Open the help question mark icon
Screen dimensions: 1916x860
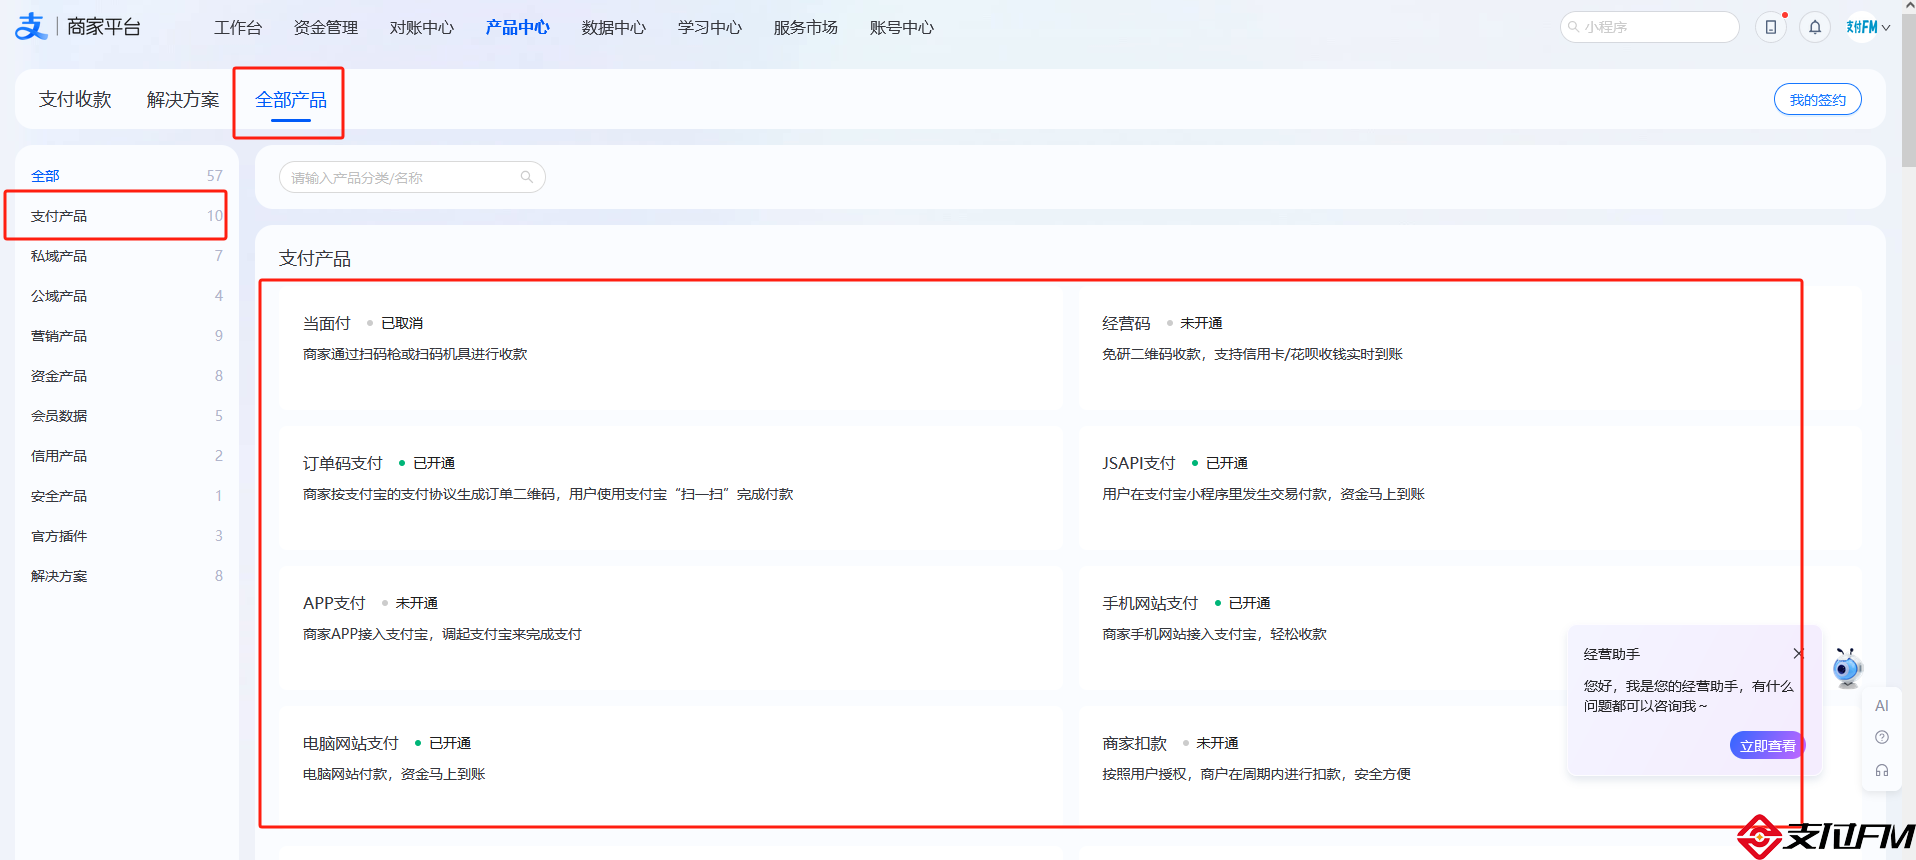(x=1881, y=737)
